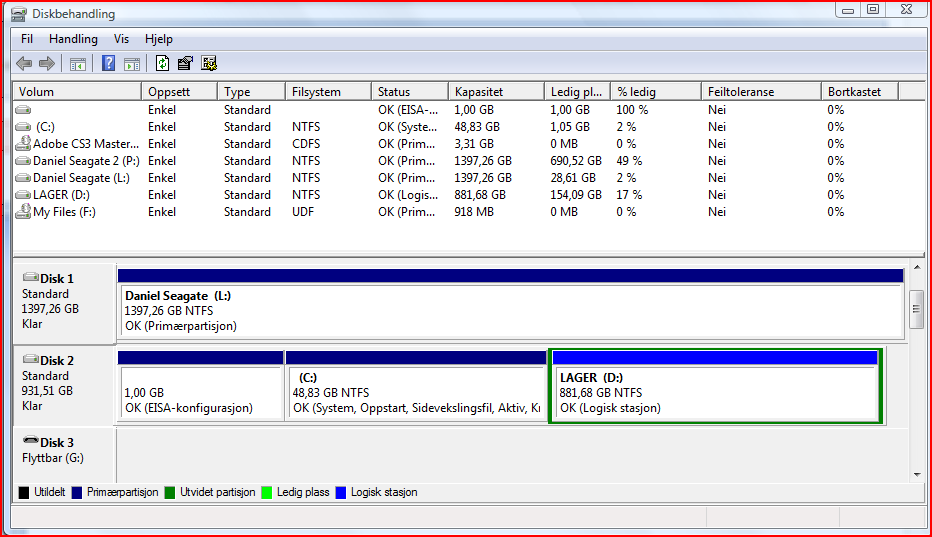Click the OK (EISA-... status cell
Screen dimensions: 932x537
pyautogui.click(x=408, y=110)
